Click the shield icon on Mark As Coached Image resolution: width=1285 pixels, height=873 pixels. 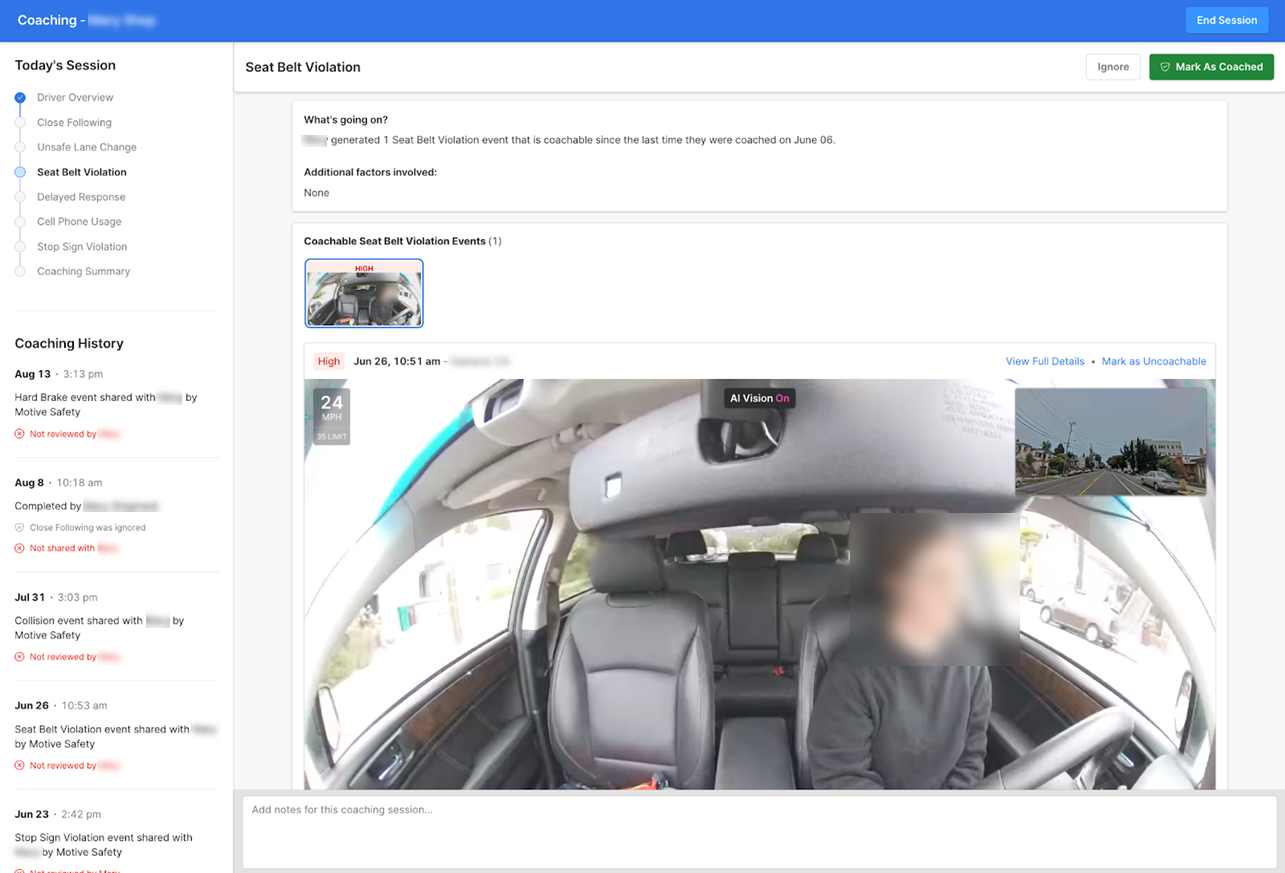coord(1165,67)
